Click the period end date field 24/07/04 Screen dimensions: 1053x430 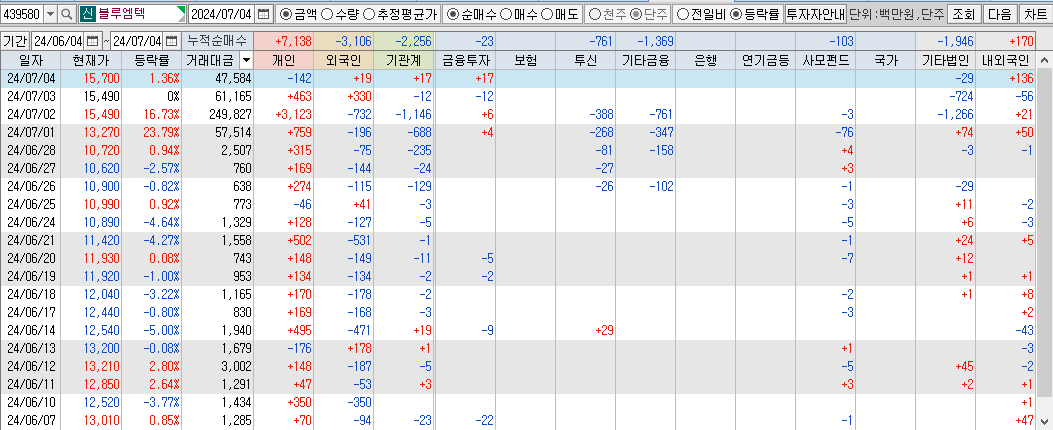click(138, 40)
